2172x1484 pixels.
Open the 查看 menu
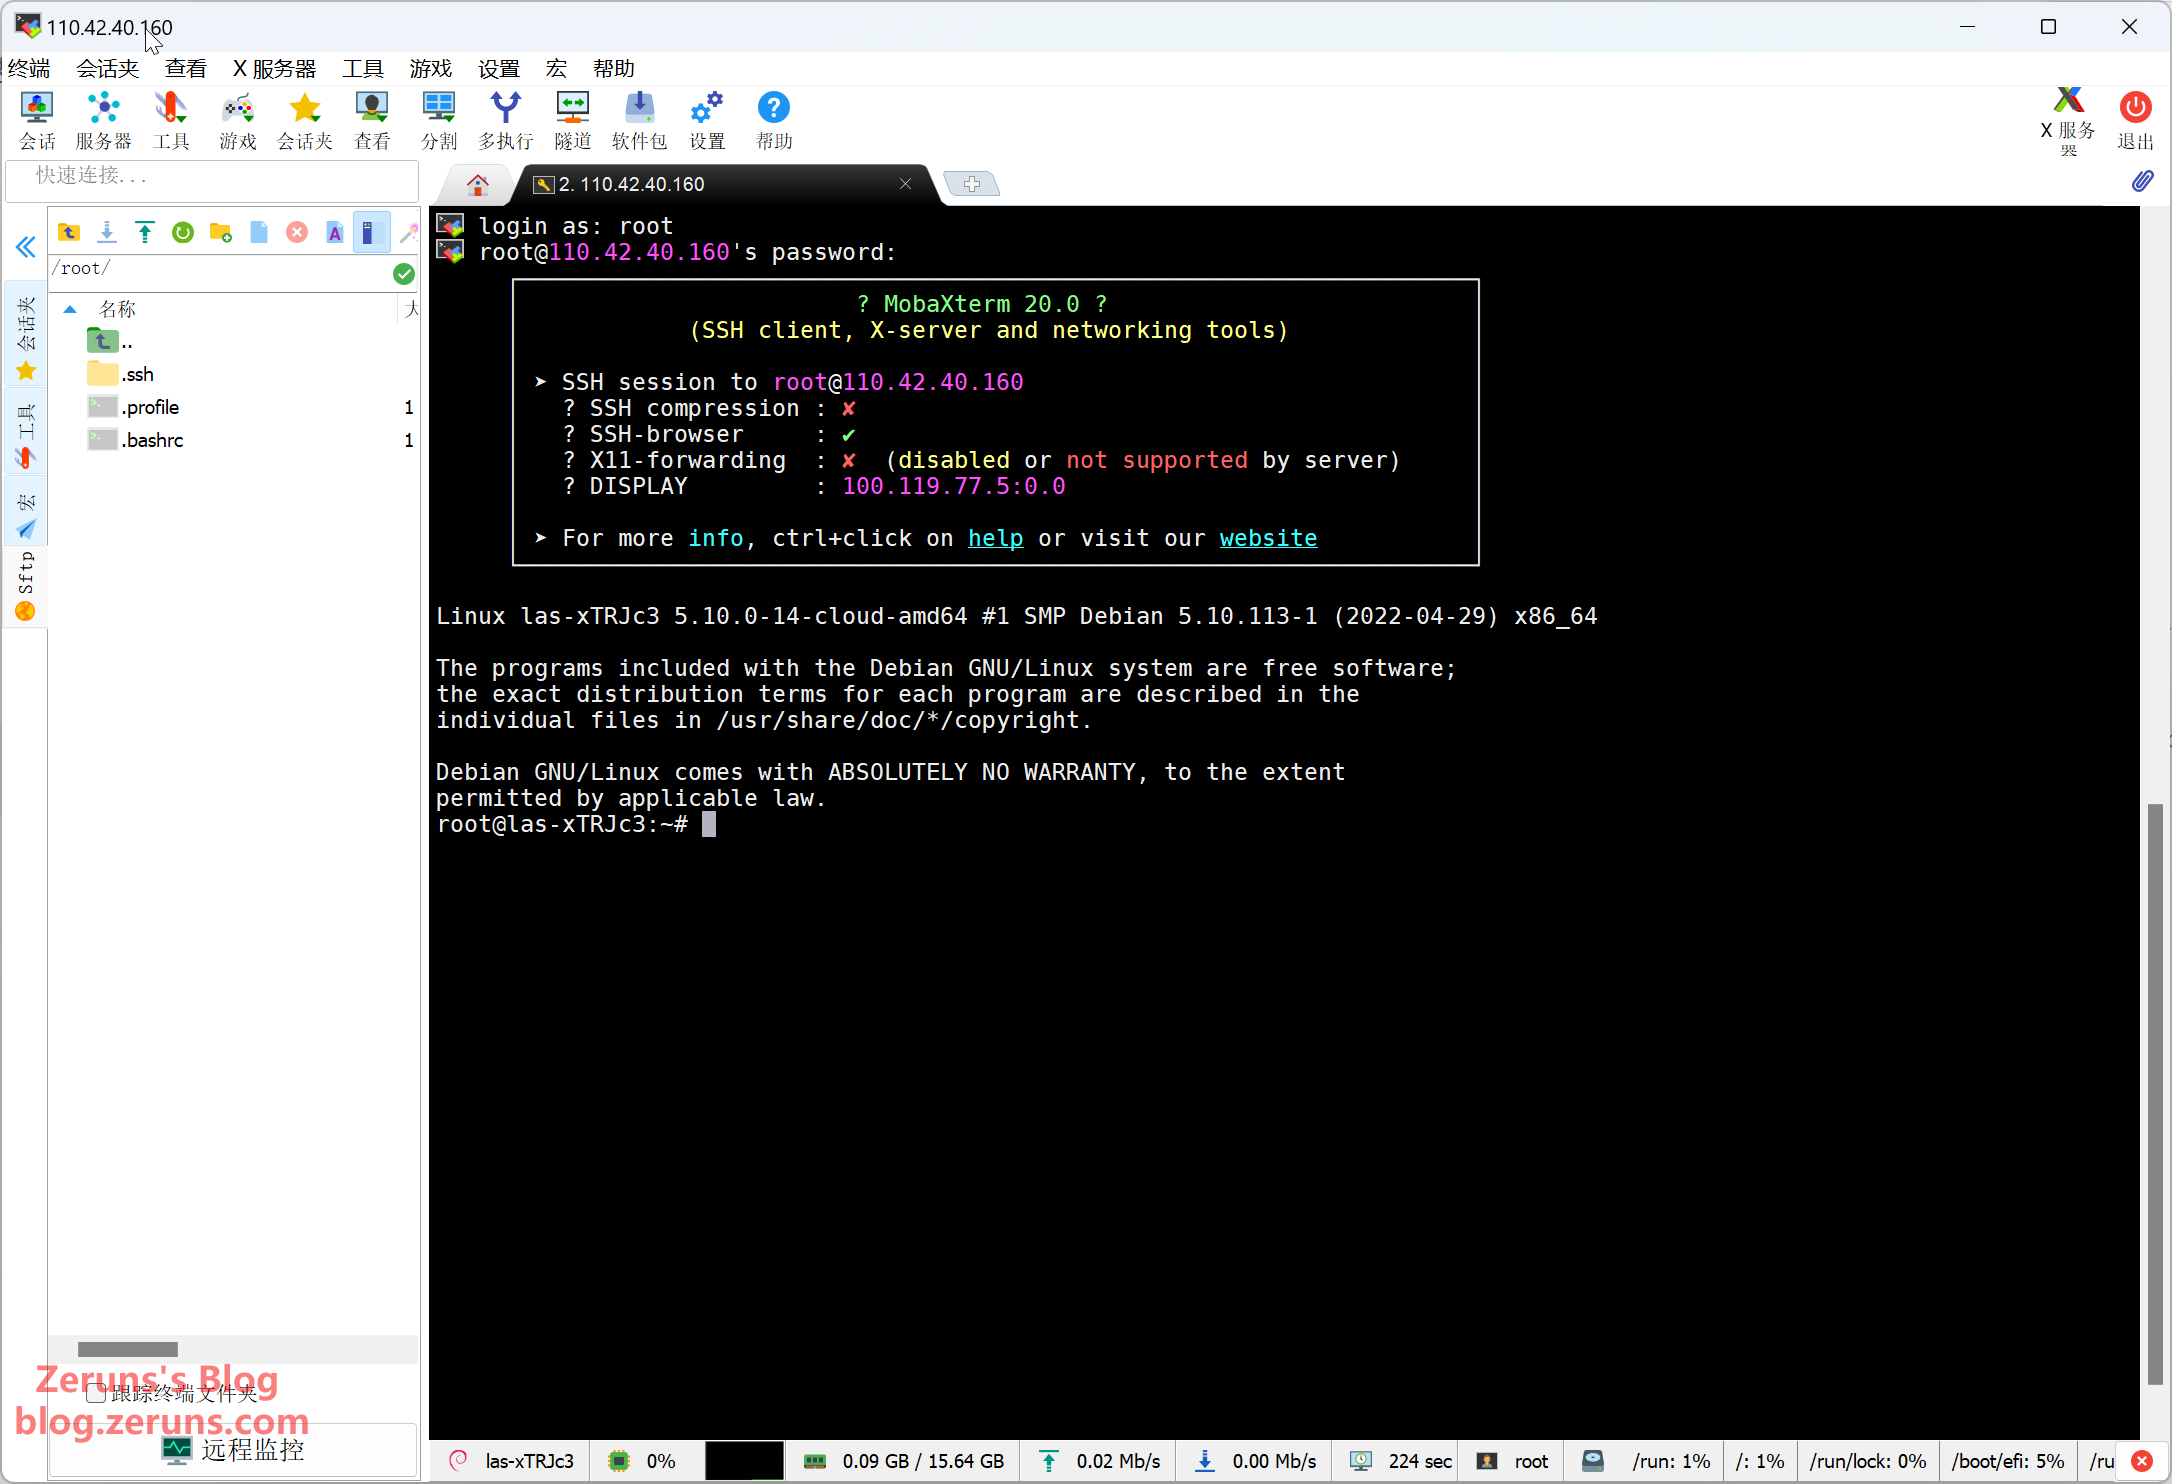point(186,69)
